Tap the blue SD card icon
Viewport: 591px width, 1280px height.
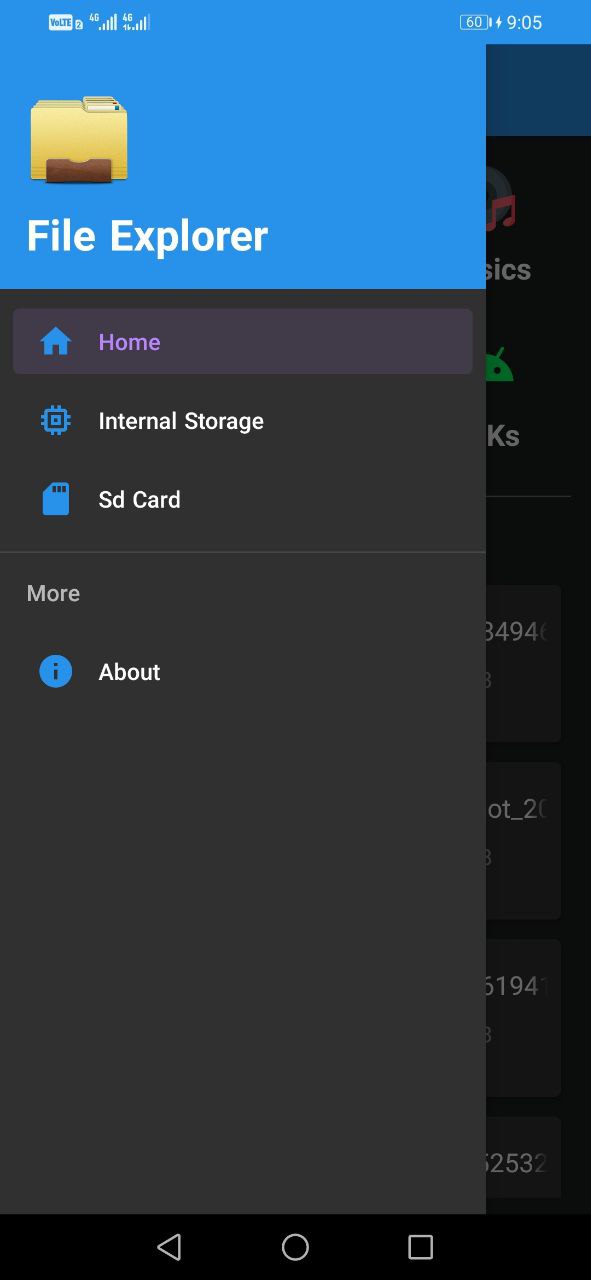click(55, 499)
